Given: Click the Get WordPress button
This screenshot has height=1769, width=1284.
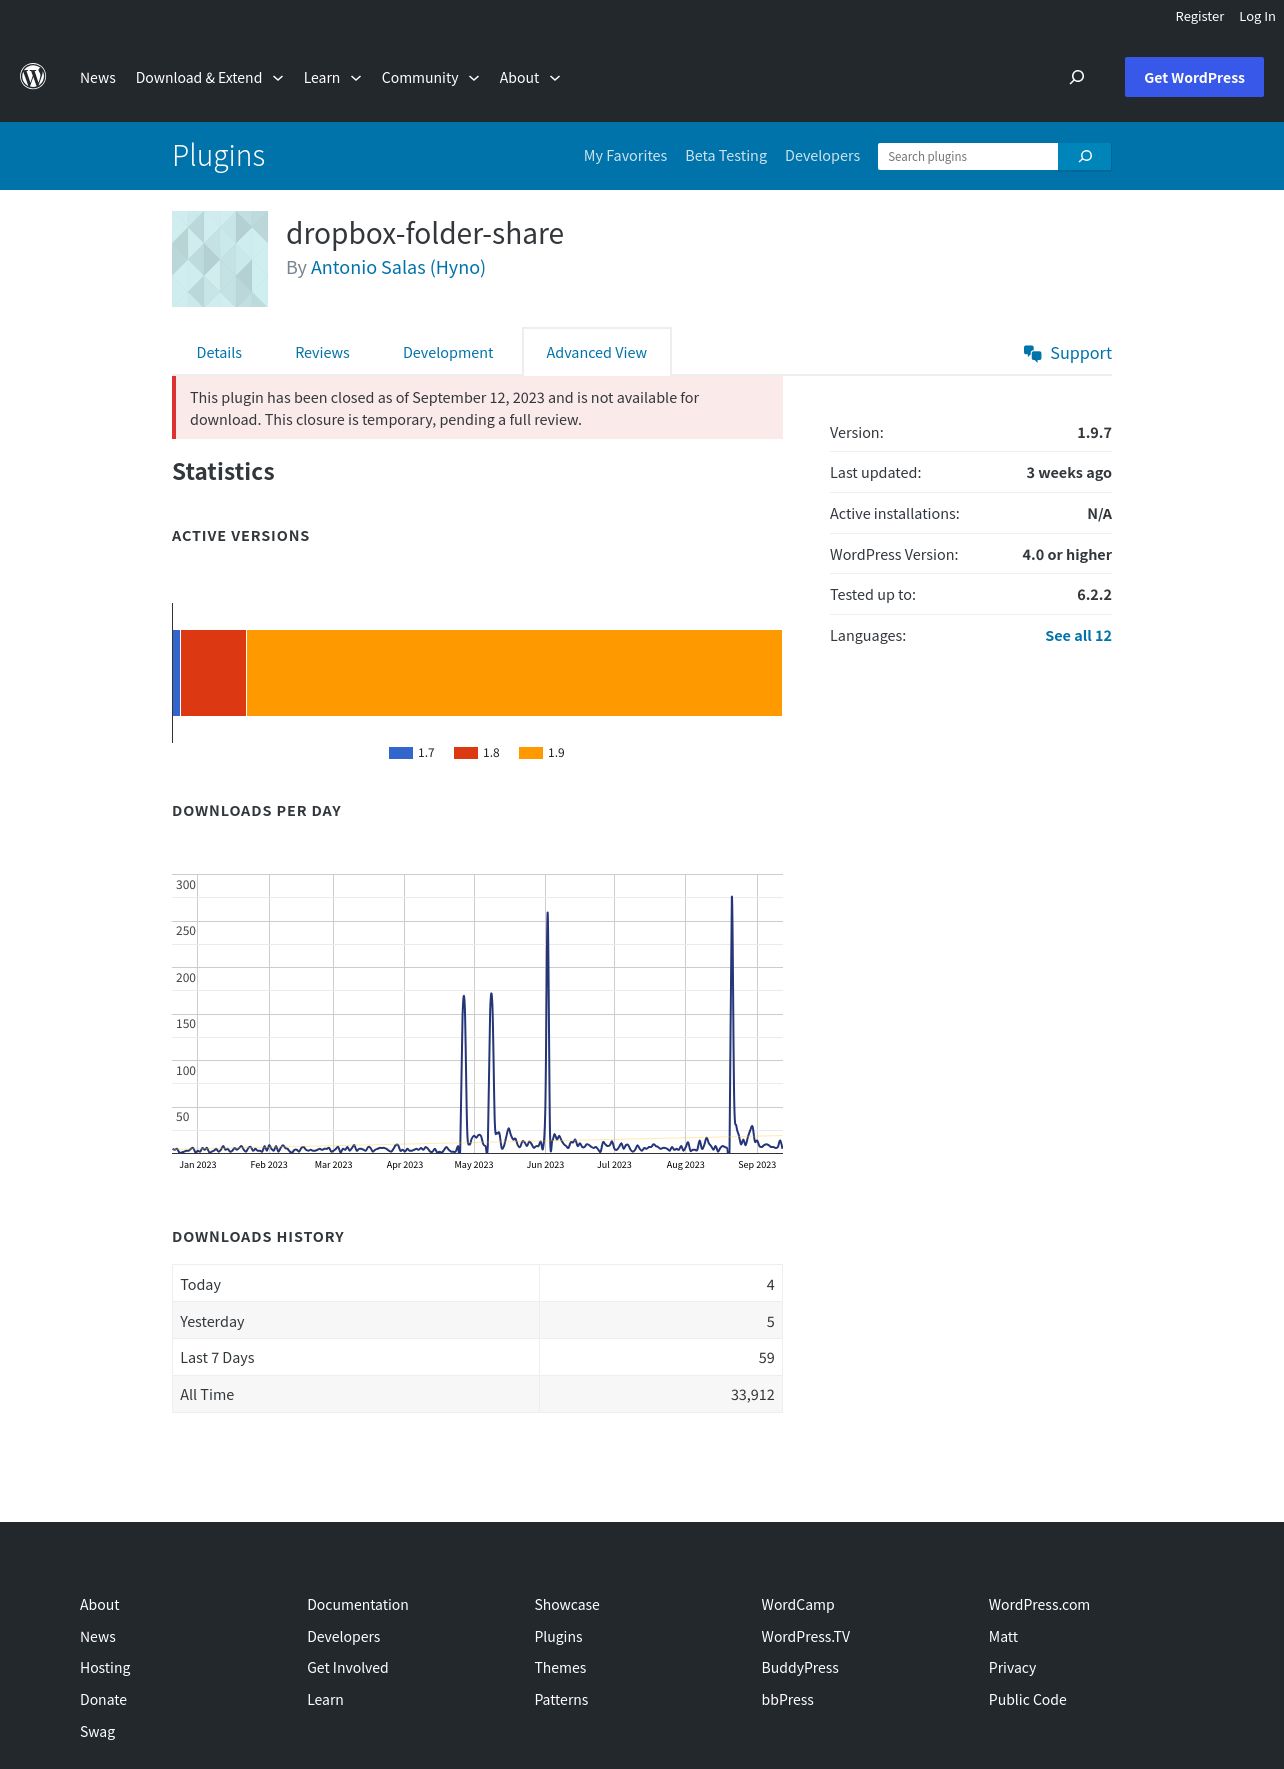Looking at the screenshot, I should [x=1194, y=77].
